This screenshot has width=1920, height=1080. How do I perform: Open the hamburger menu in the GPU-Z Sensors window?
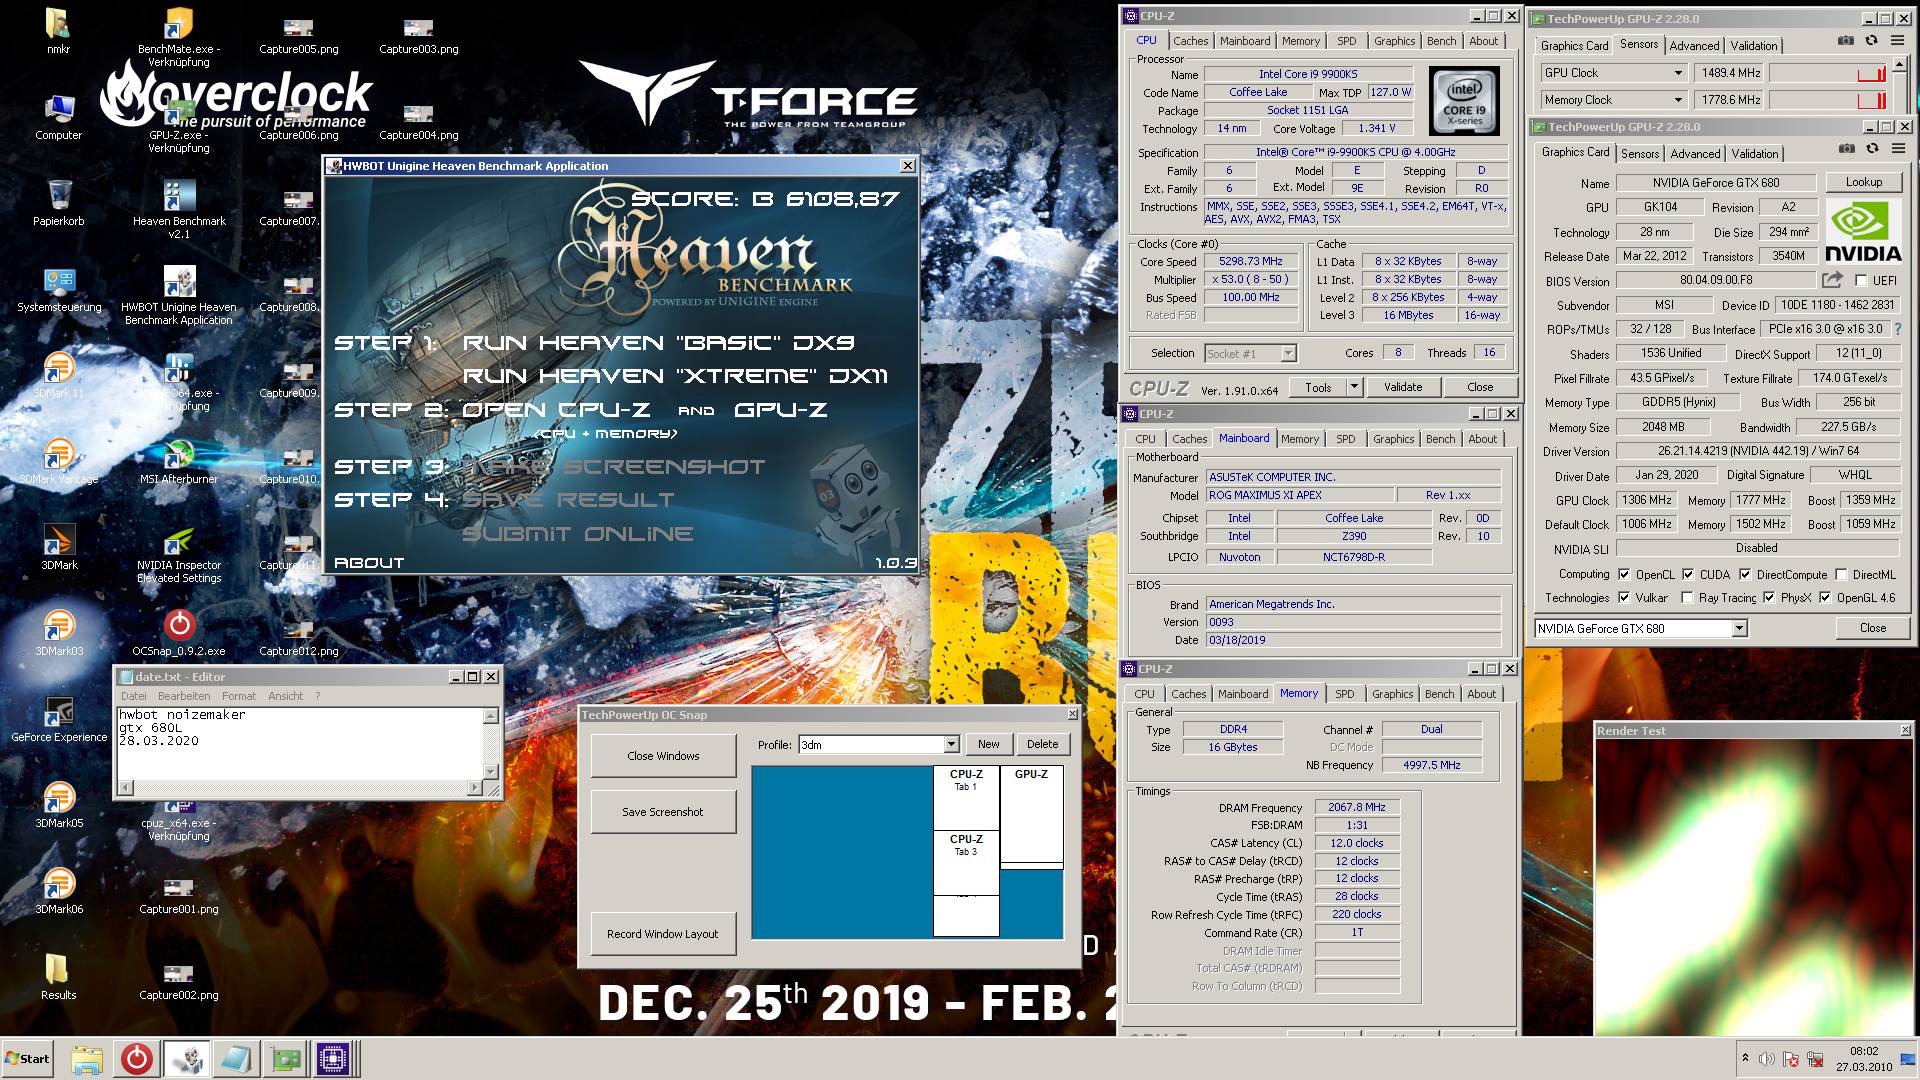1897,41
